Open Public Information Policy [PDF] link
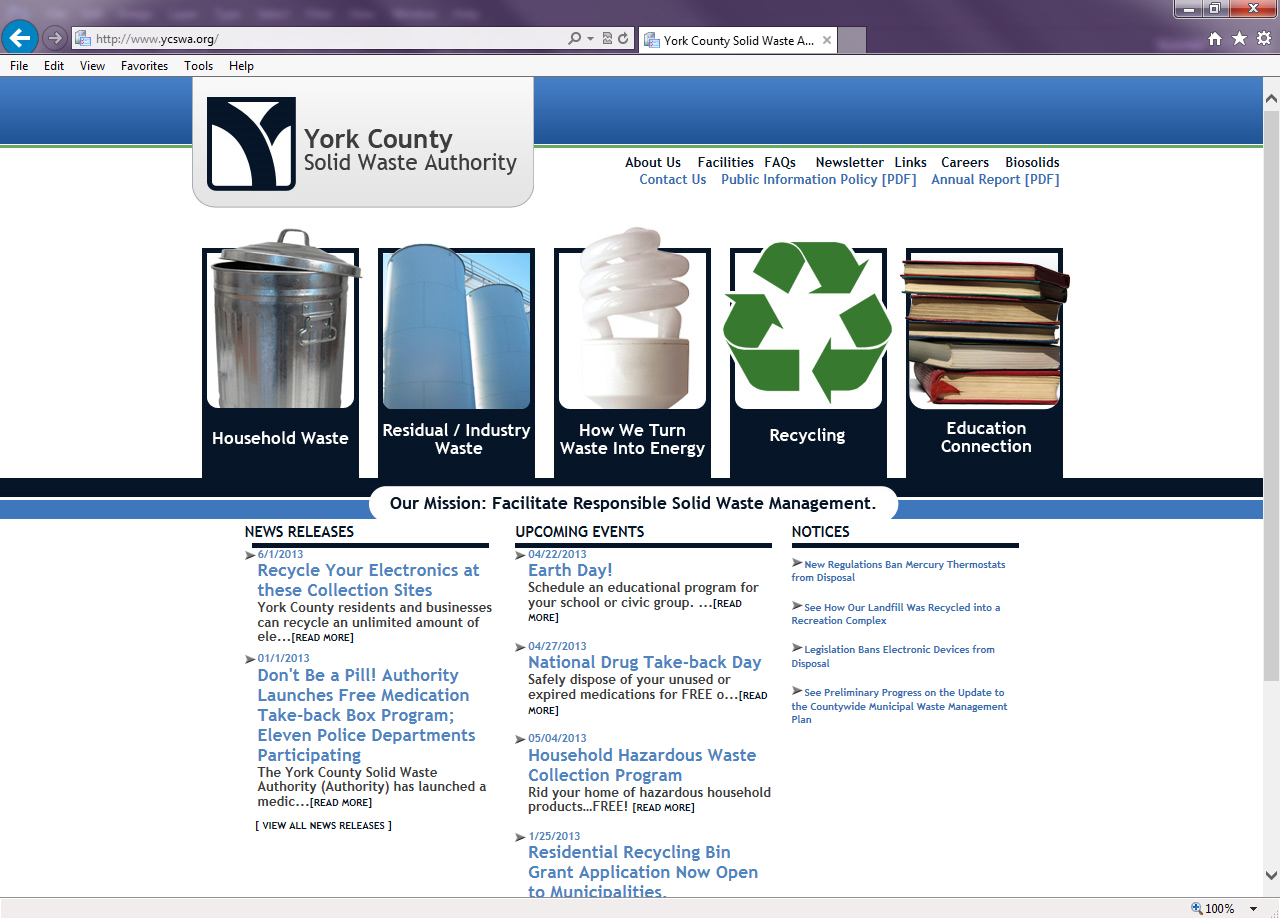The height and width of the screenshot is (918, 1280). pyautogui.click(x=819, y=180)
